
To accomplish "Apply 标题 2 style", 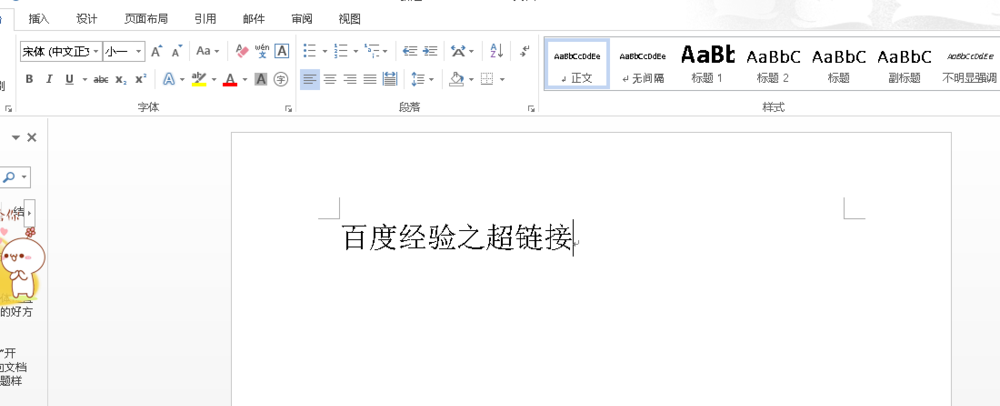I will (x=773, y=64).
